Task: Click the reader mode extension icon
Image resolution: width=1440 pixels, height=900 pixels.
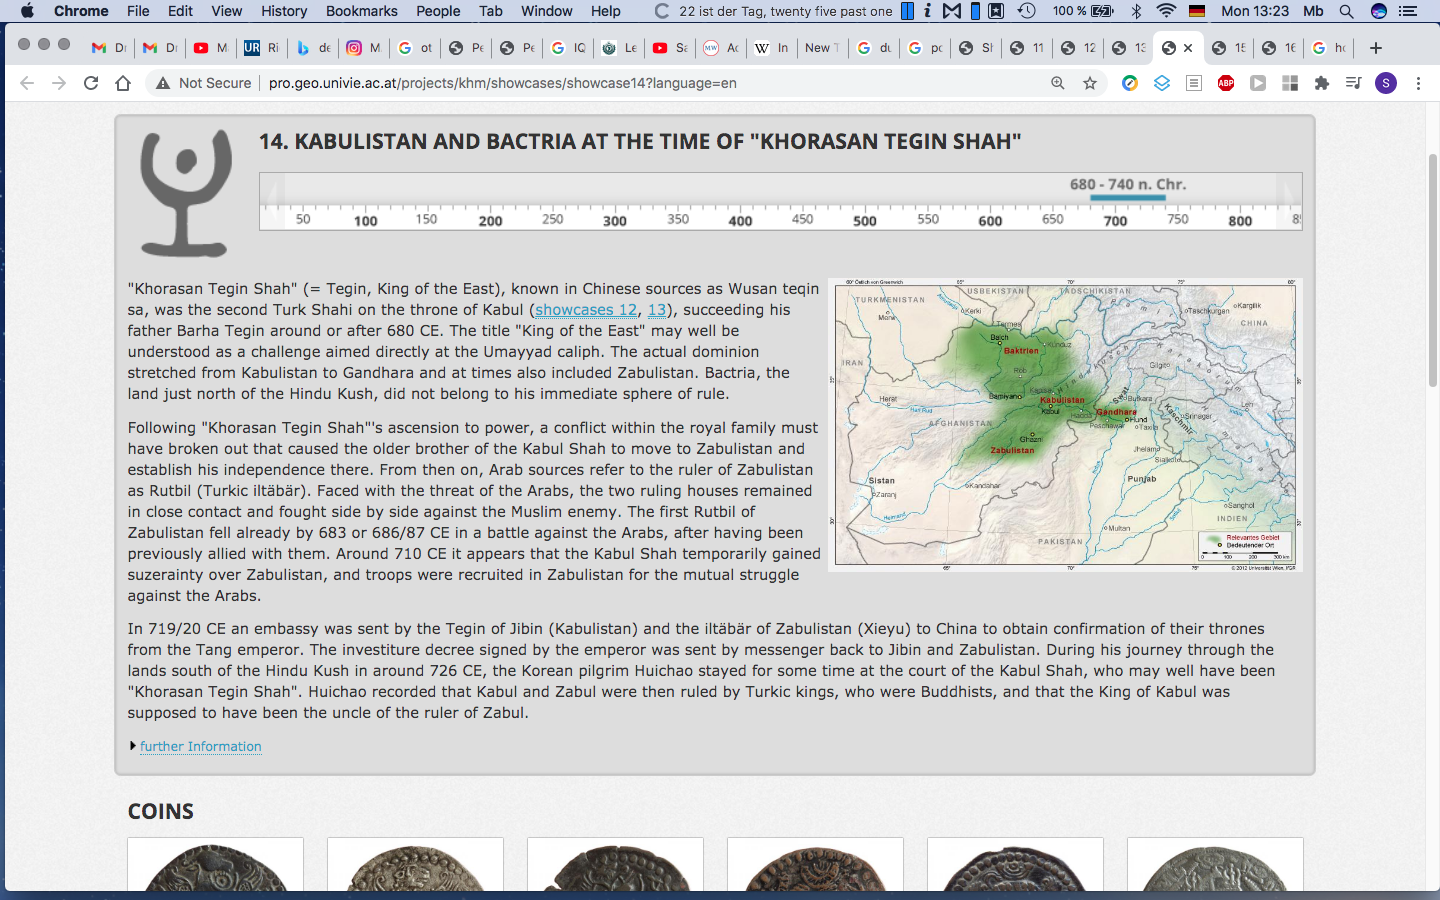Action: pos(1194,83)
